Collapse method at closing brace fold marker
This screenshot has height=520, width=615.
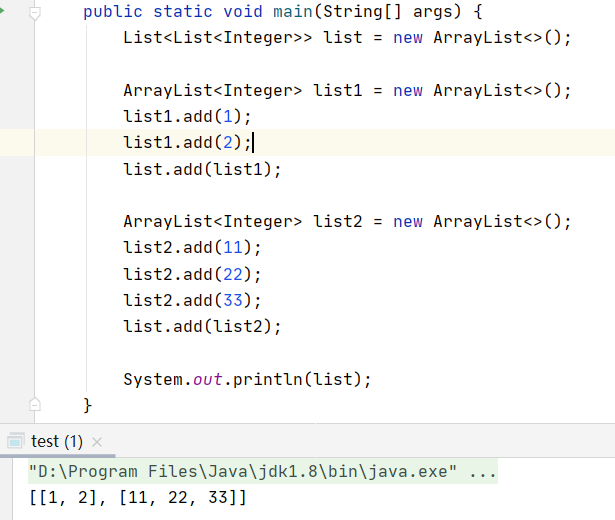35,404
